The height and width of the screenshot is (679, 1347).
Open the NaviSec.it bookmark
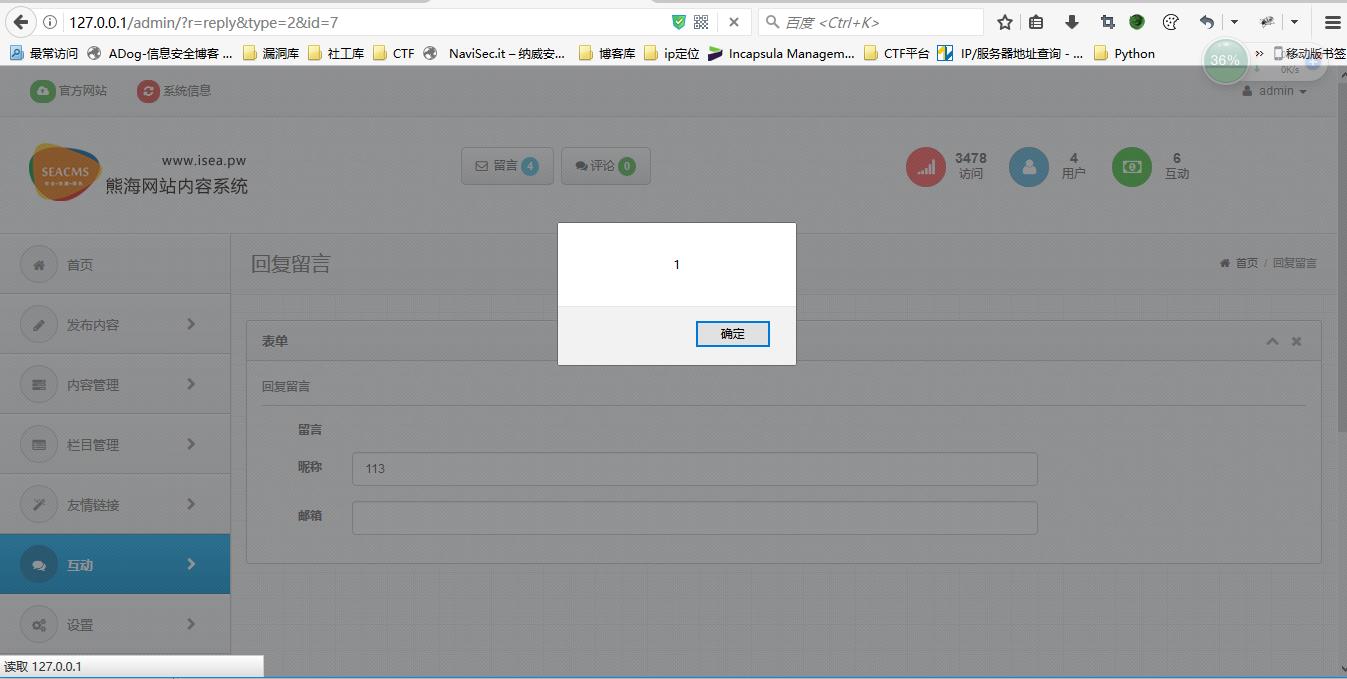(x=495, y=54)
